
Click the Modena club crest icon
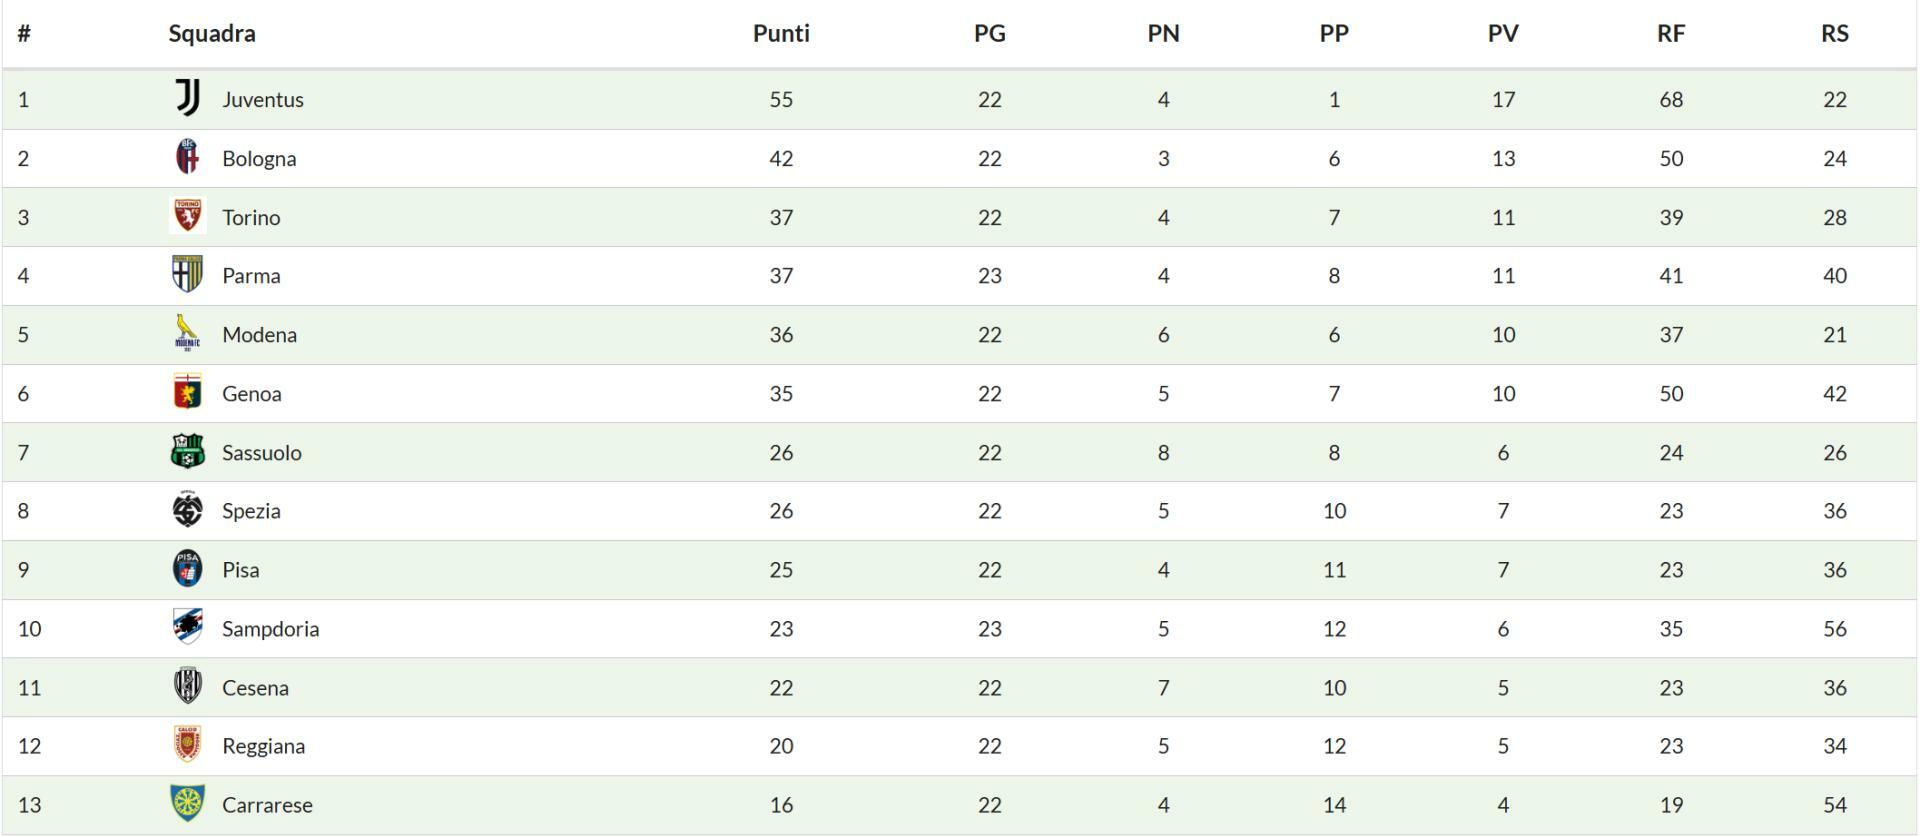(187, 333)
